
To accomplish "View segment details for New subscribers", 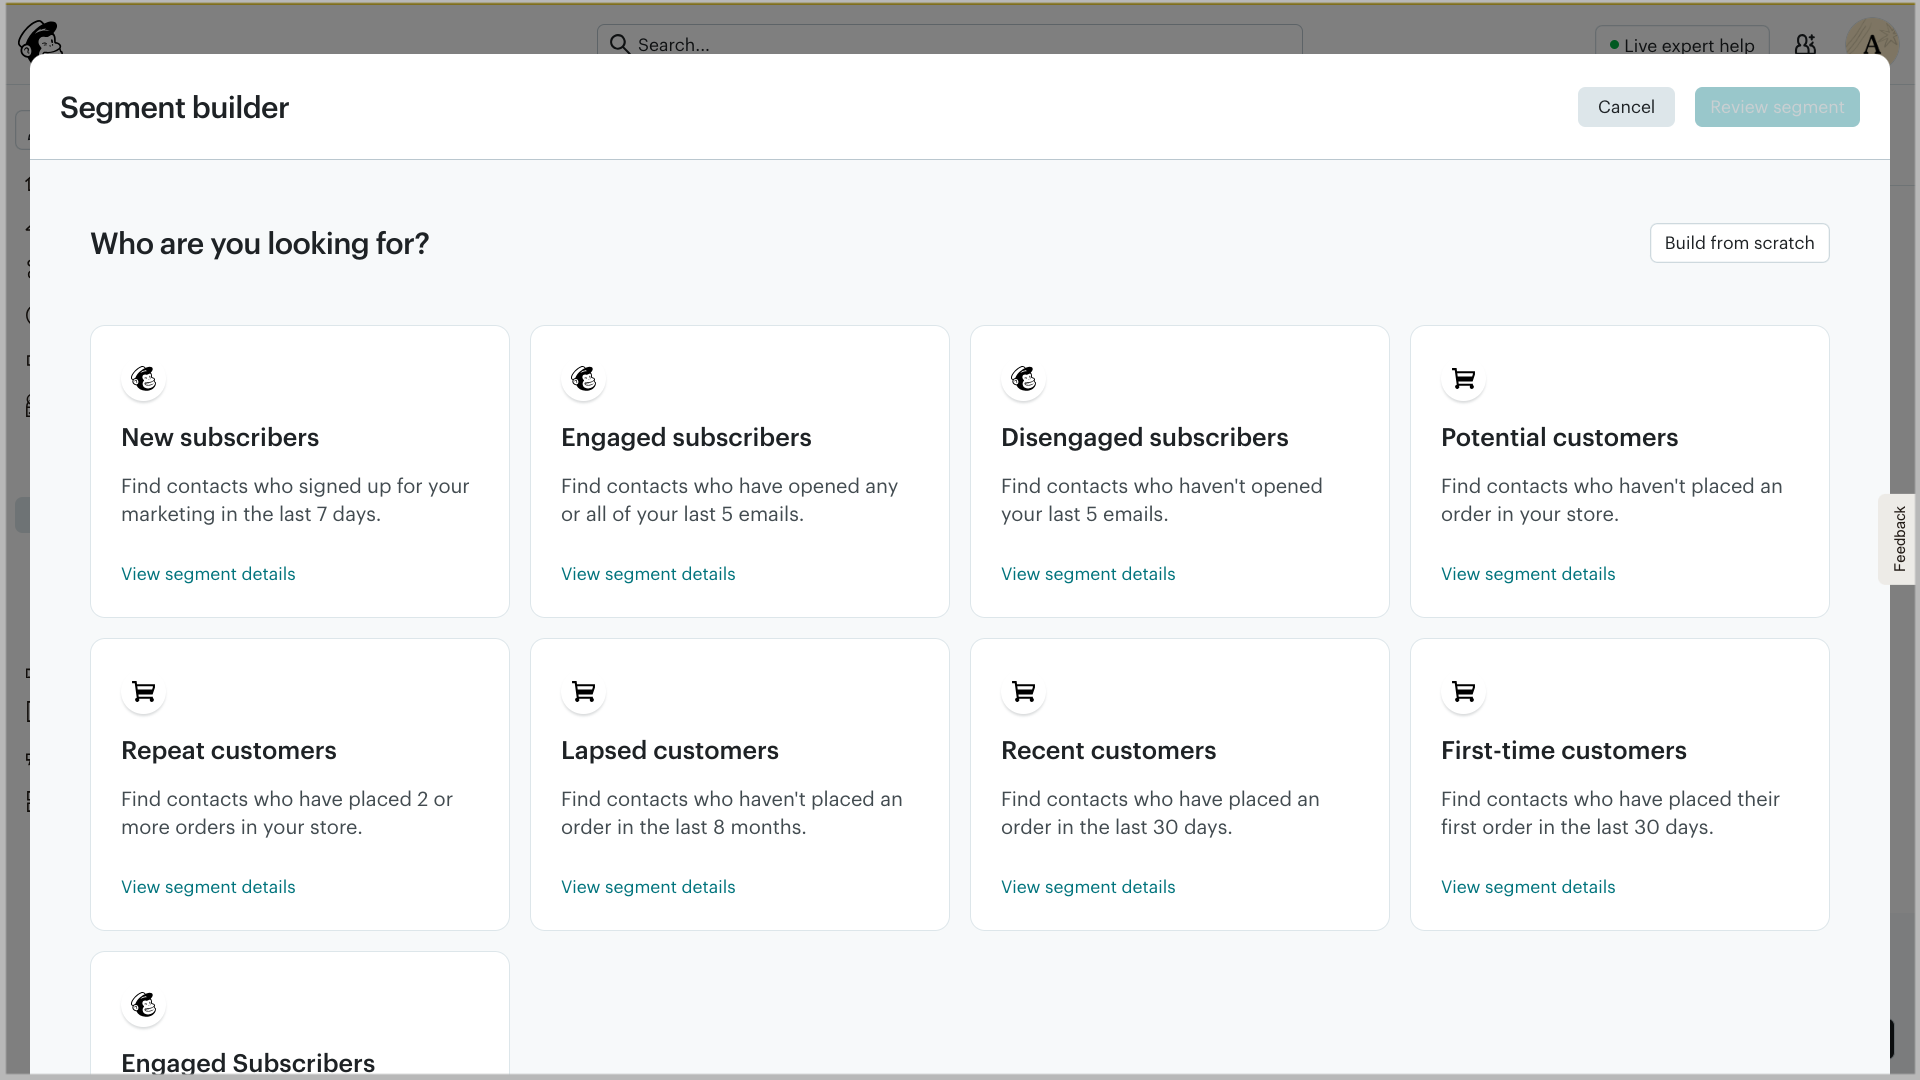I will tap(208, 574).
